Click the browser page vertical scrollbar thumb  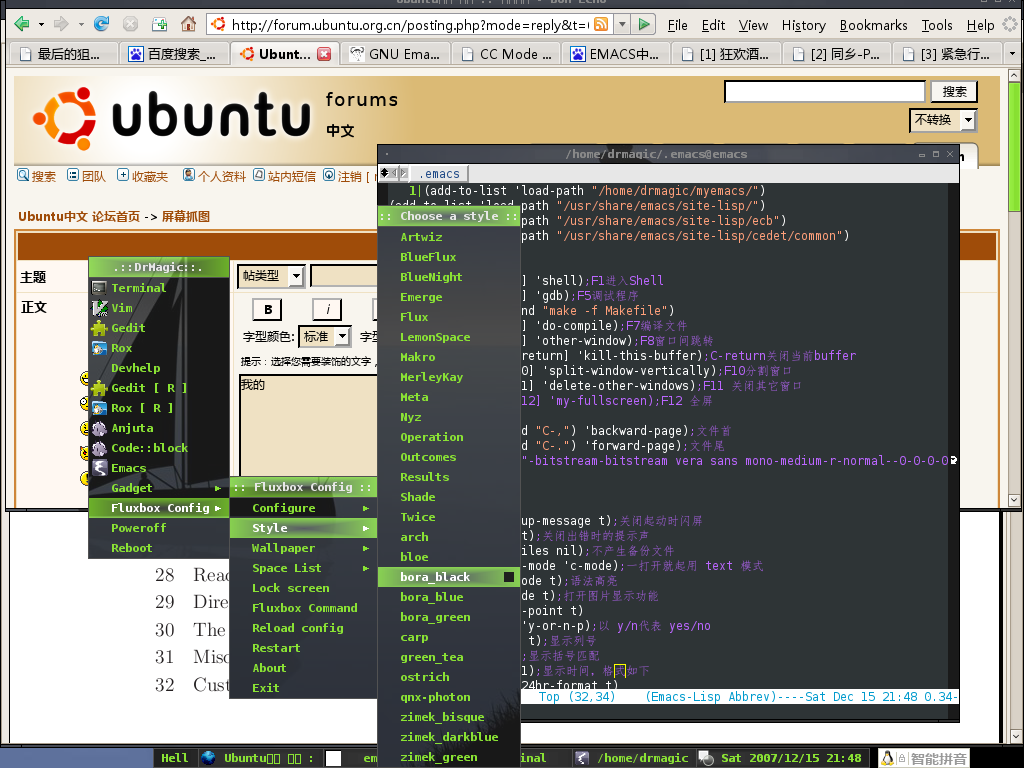point(1014,146)
